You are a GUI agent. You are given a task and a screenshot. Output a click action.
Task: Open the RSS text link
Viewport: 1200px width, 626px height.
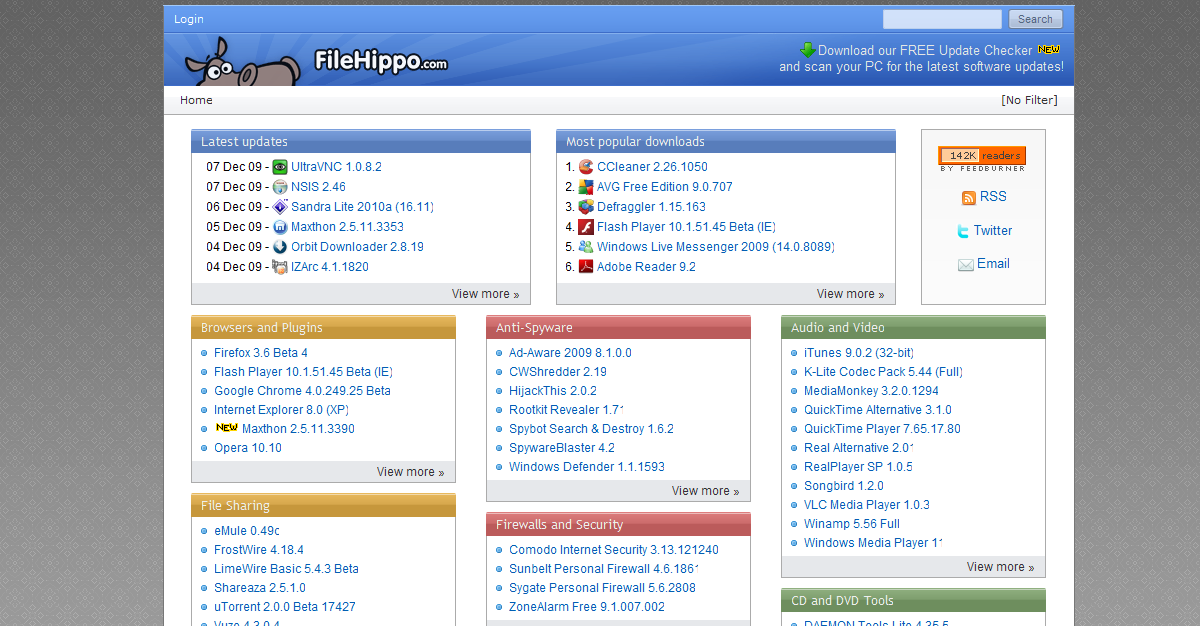pyautogui.click(x=993, y=197)
